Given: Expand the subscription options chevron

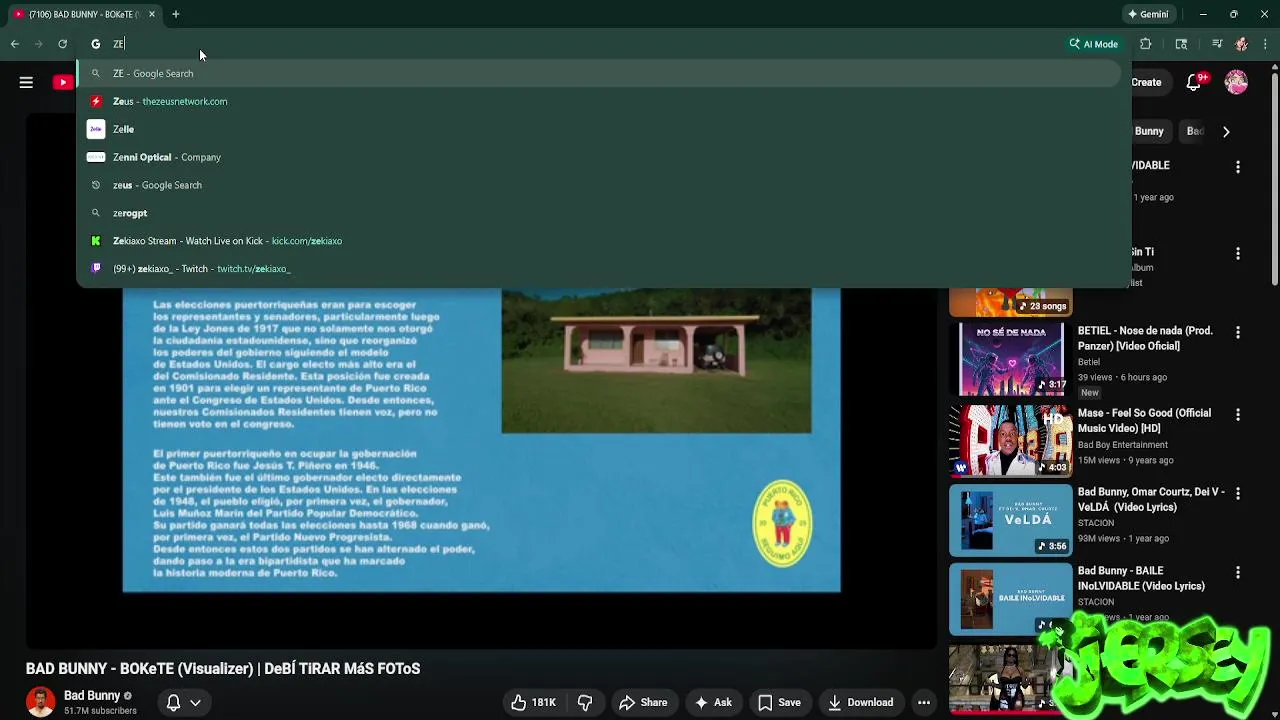Looking at the screenshot, I should [195, 703].
